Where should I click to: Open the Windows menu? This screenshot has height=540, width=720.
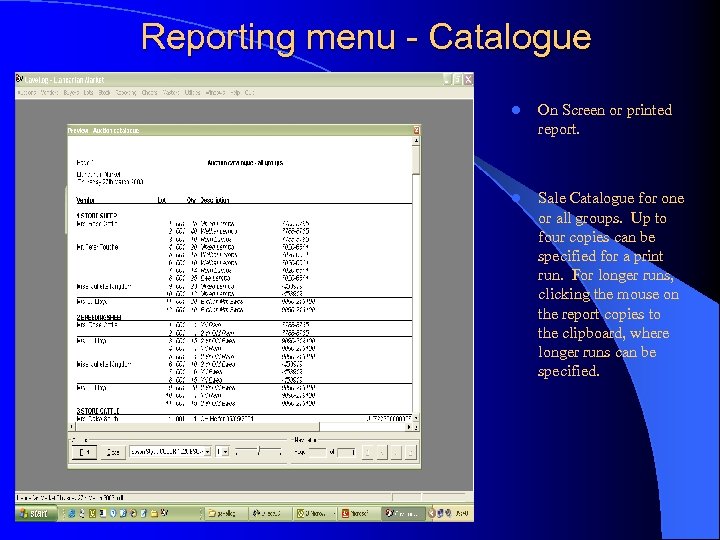point(215,92)
